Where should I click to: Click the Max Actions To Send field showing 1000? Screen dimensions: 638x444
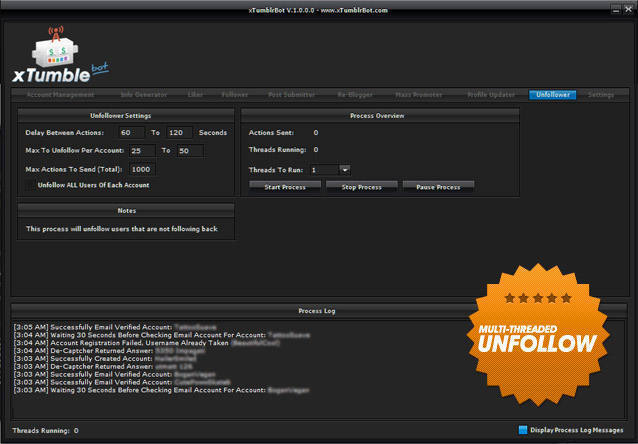tap(142, 169)
